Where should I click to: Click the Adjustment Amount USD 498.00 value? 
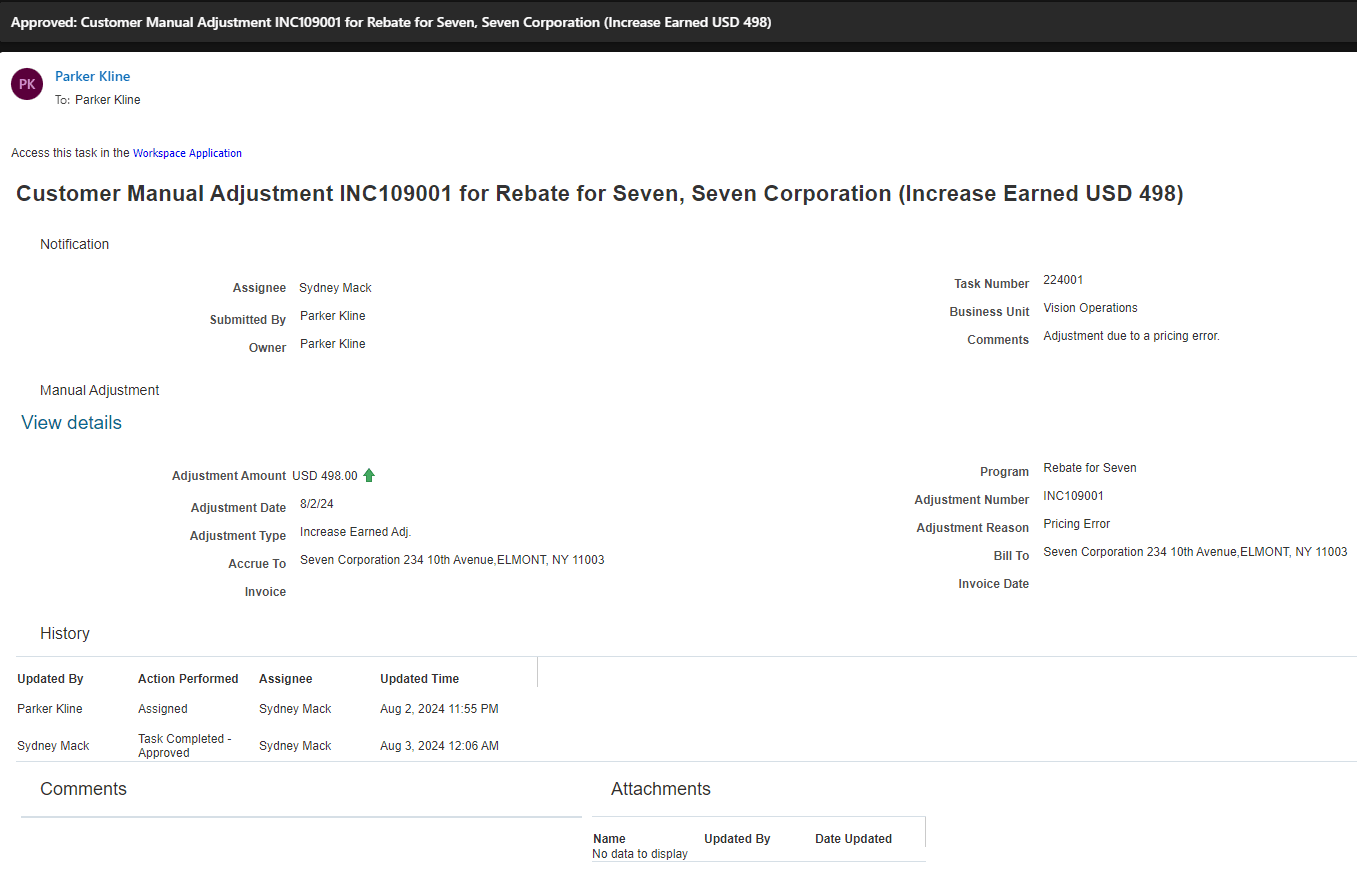(325, 476)
